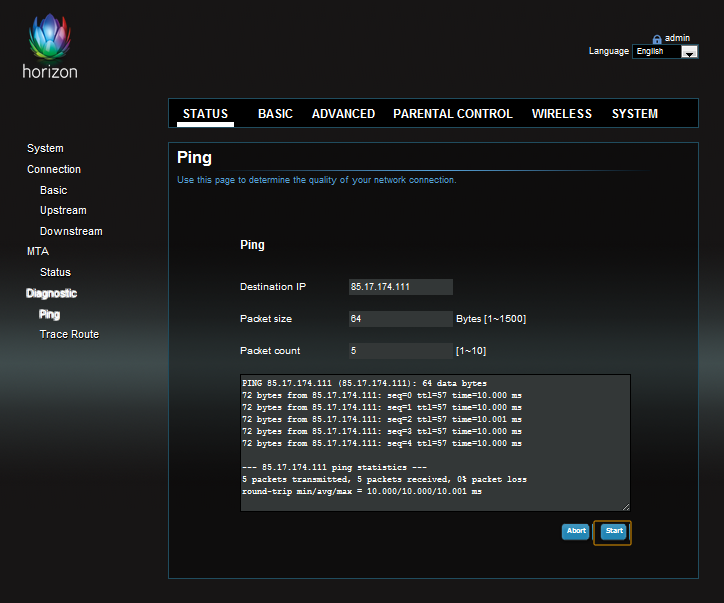Click the round-trip min/avg/max line
Screen dimensions: 724x603
362,491
